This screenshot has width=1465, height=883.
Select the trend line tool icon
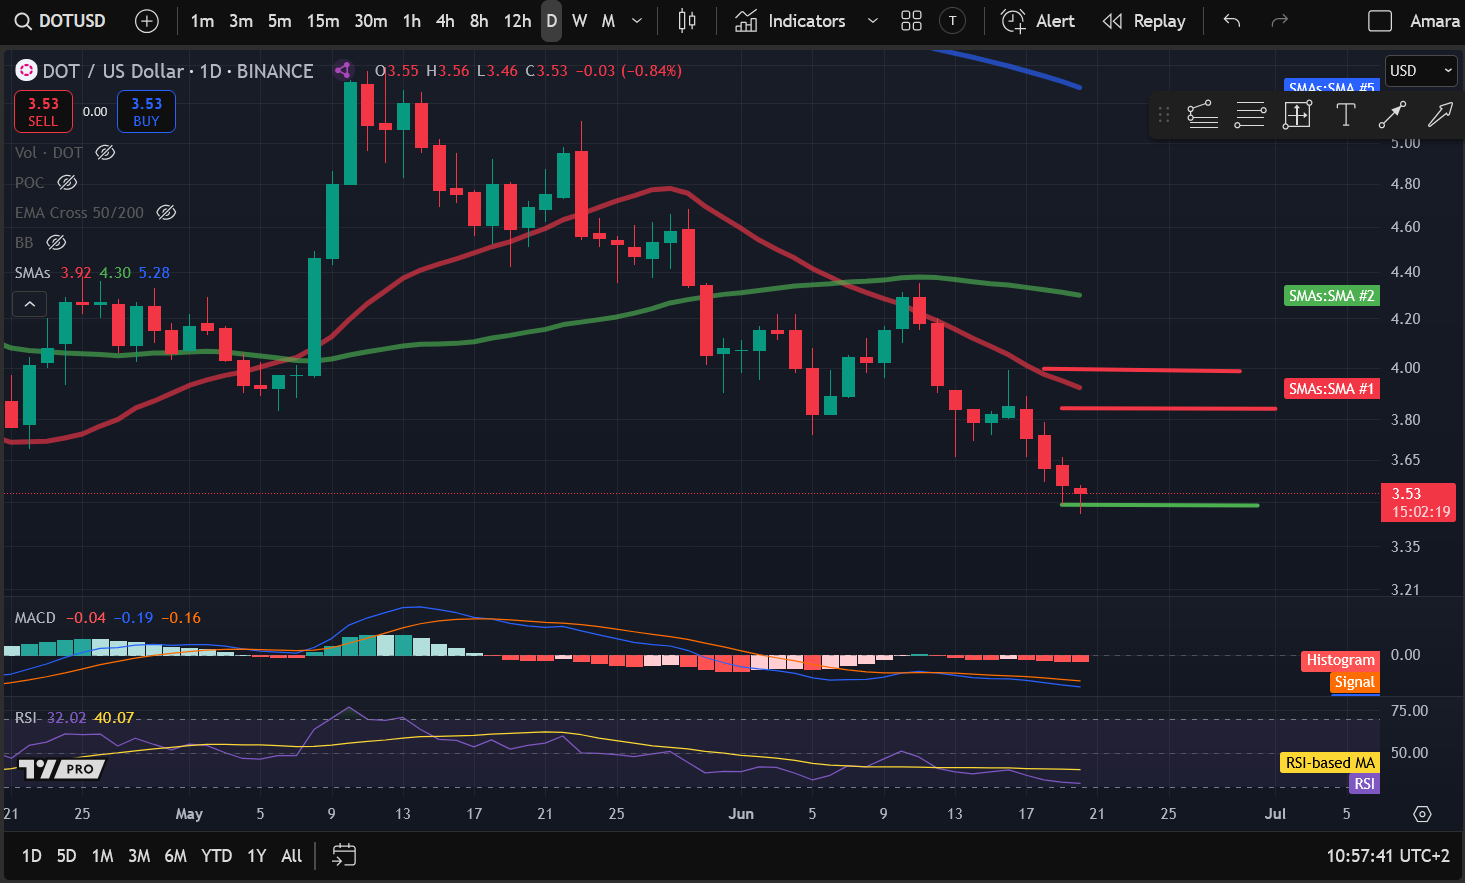click(1392, 115)
